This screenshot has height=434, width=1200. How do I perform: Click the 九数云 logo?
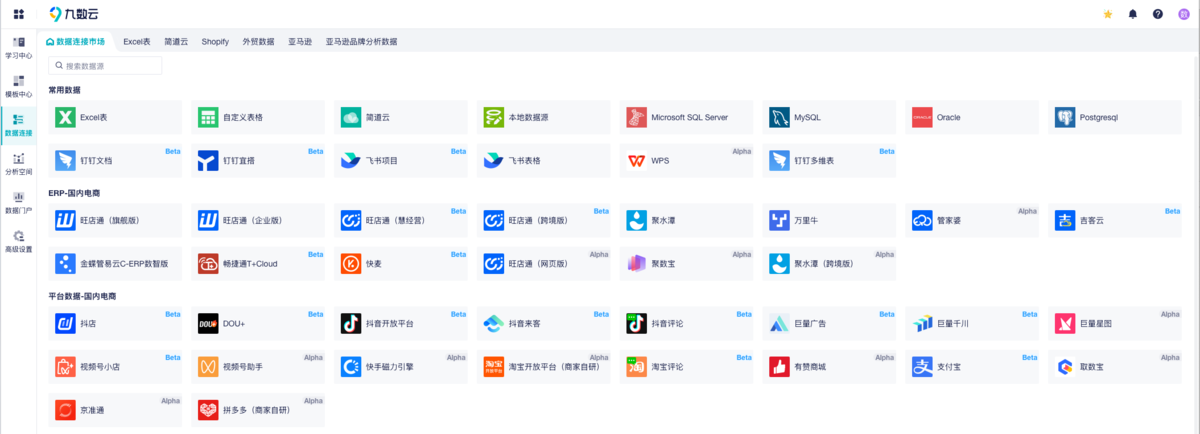(x=73, y=14)
